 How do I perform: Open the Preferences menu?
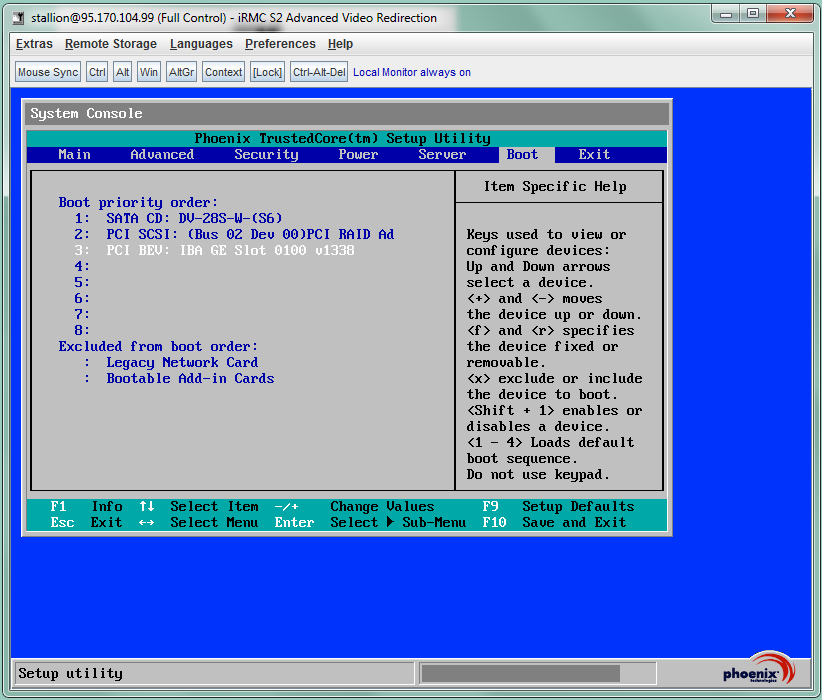click(280, 44)
